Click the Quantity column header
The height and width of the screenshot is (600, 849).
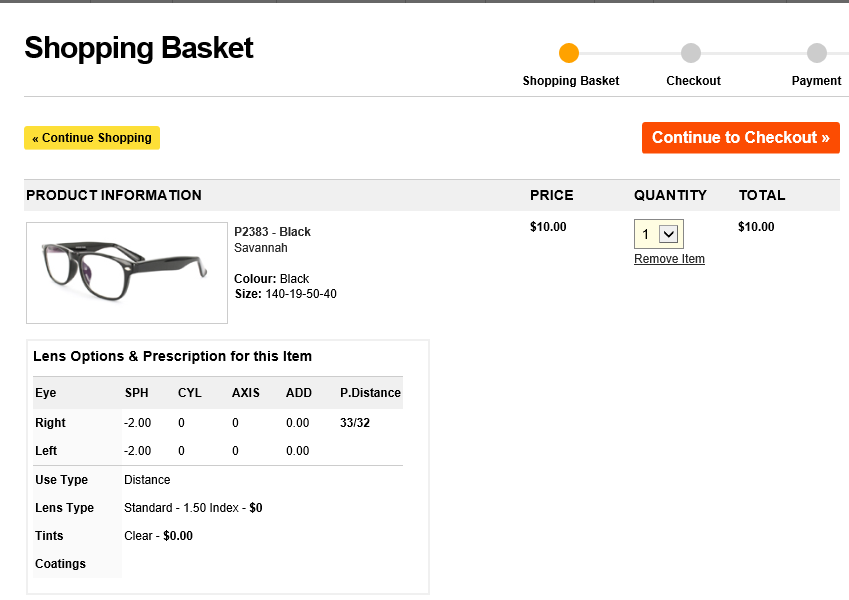[x=670, y=195]
